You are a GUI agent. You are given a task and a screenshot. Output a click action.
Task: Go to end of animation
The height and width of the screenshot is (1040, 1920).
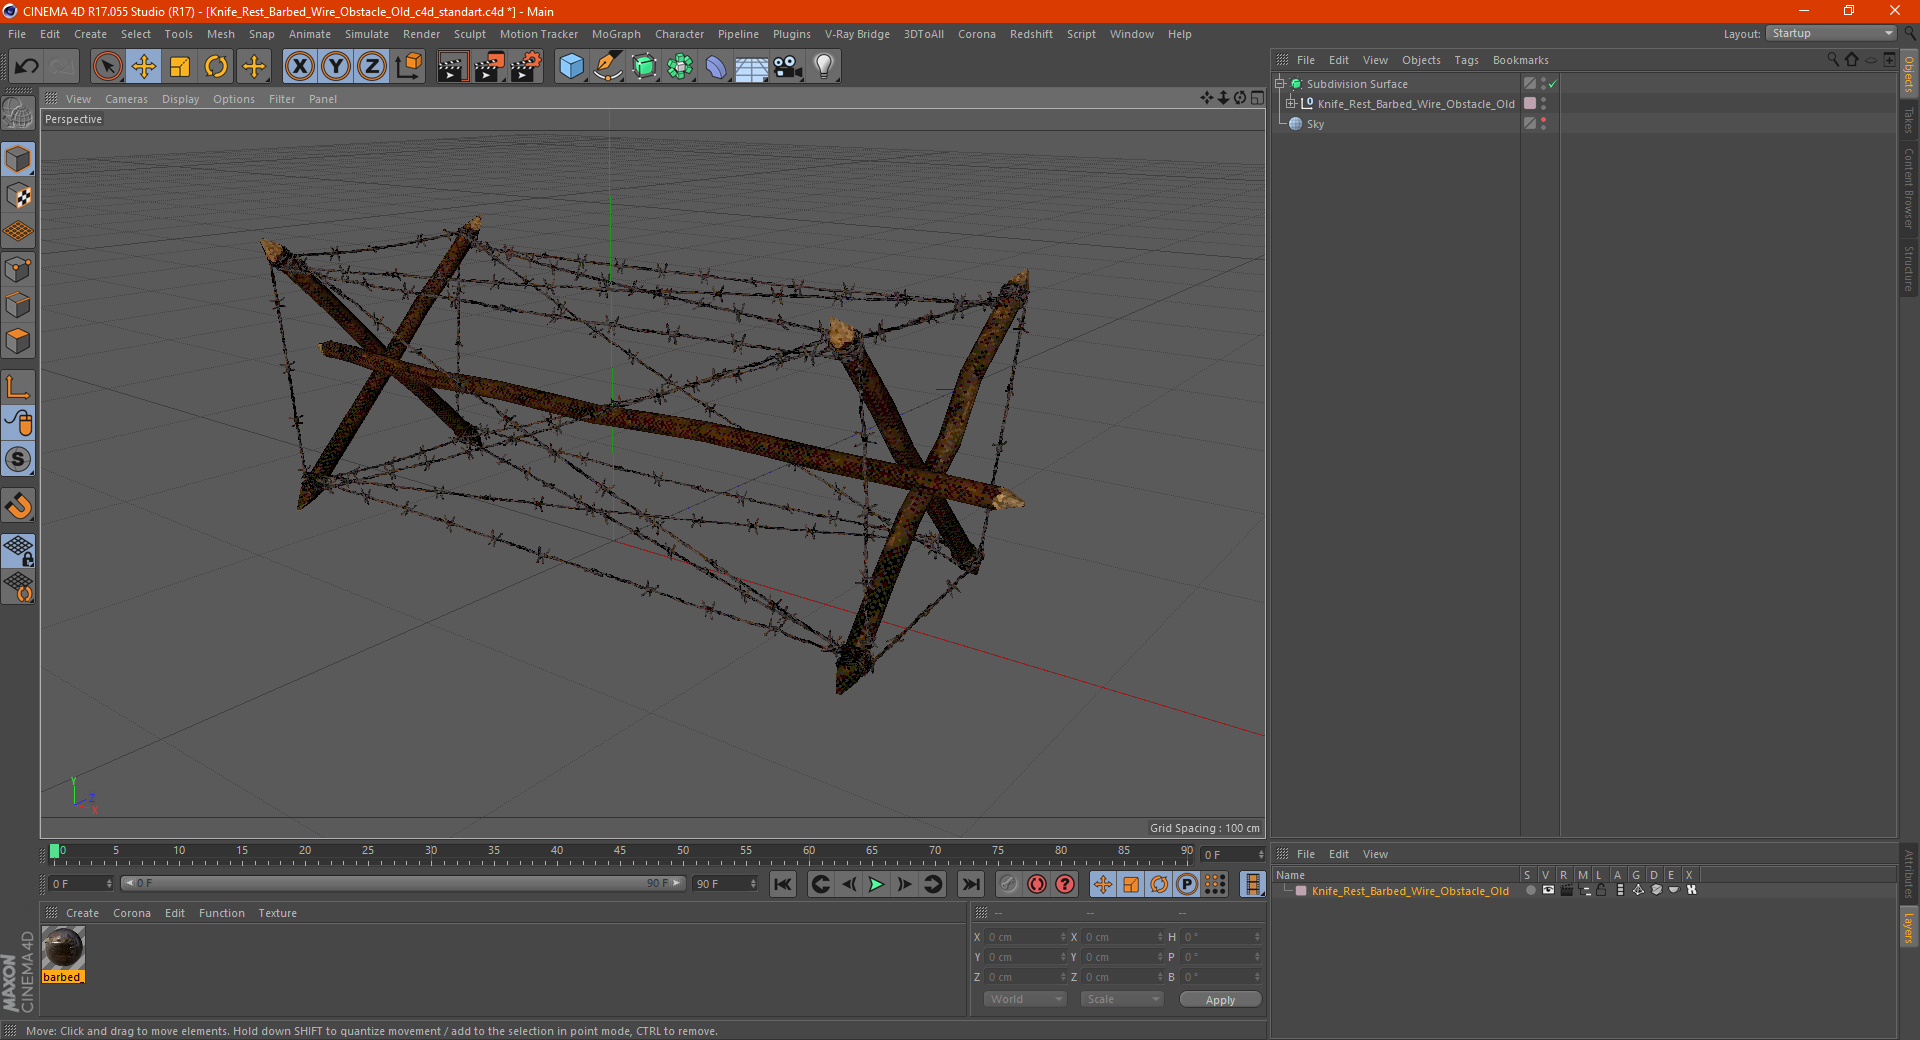pyautogui.click(x=970, y=884)
